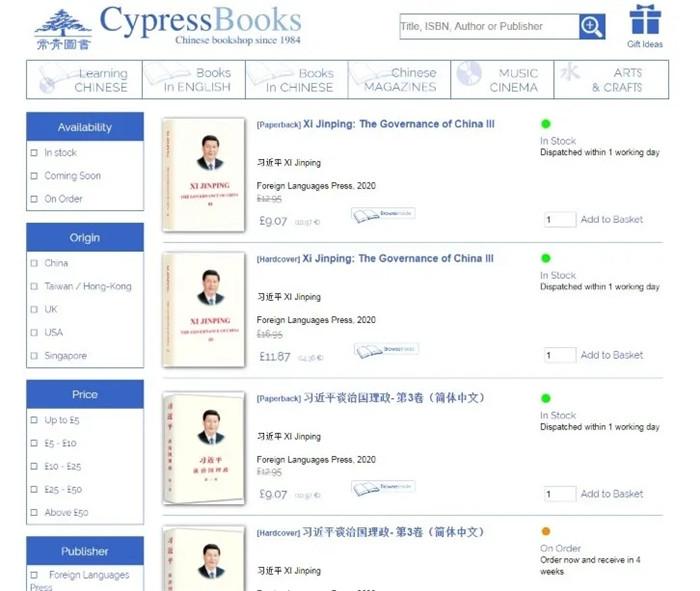
Task: Tick the In stock checkbox
Action: click(x=34, y=153)
